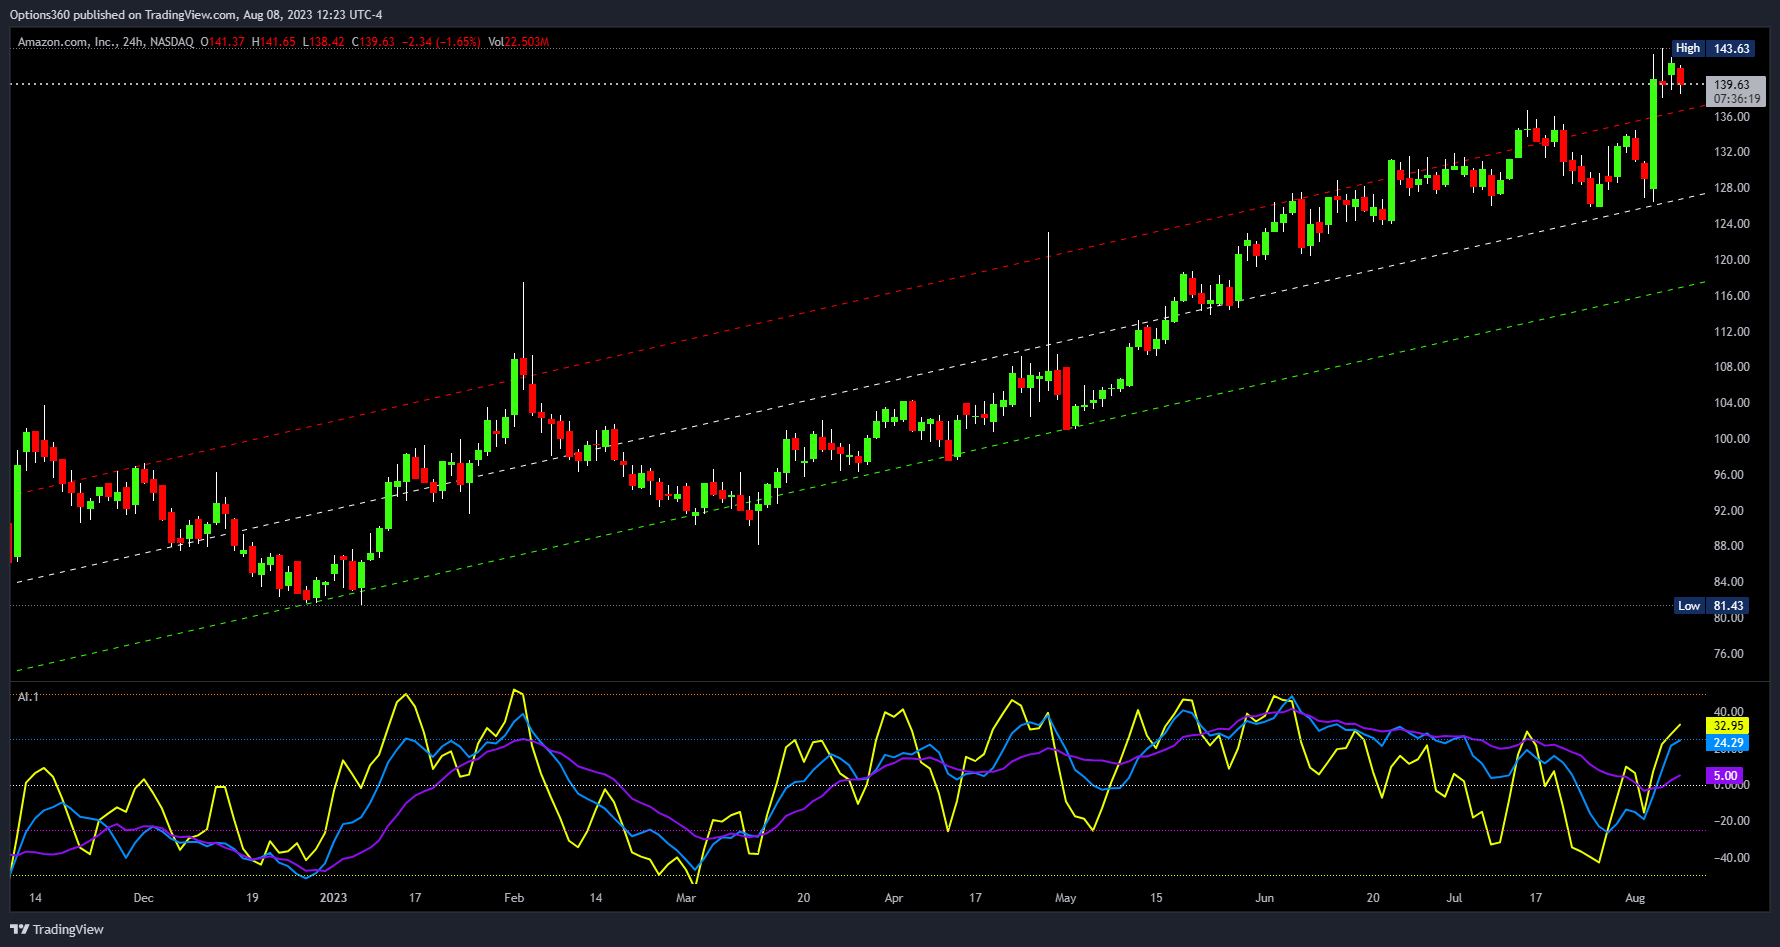The image size is (1780, 947).
Task: Click the yellow '32.95' indicator value tag
Action: click(1727, 726)
